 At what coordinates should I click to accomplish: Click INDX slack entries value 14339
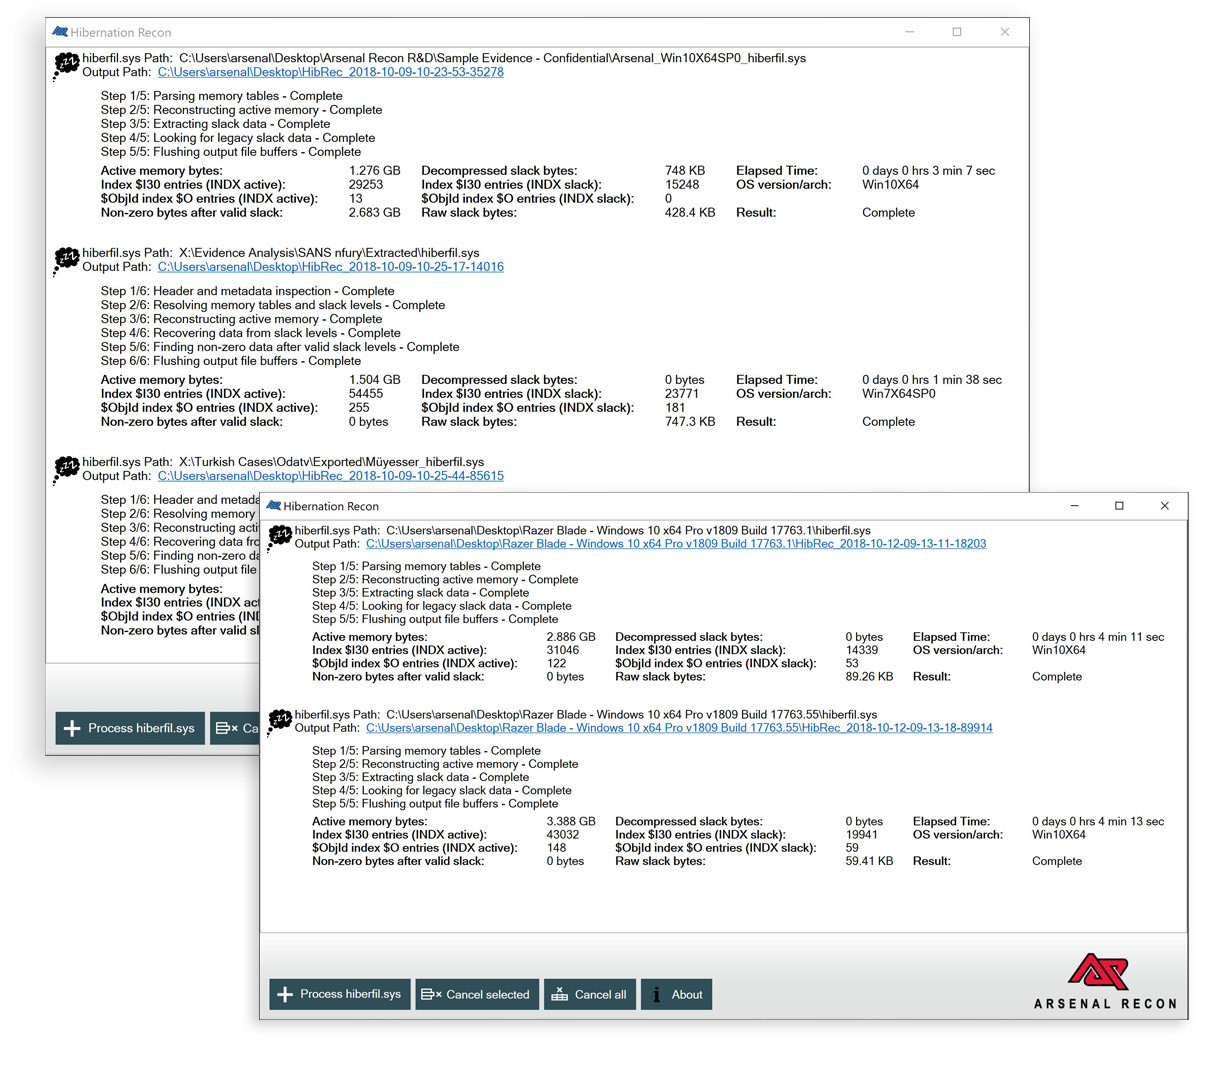[x=862, y=650]
